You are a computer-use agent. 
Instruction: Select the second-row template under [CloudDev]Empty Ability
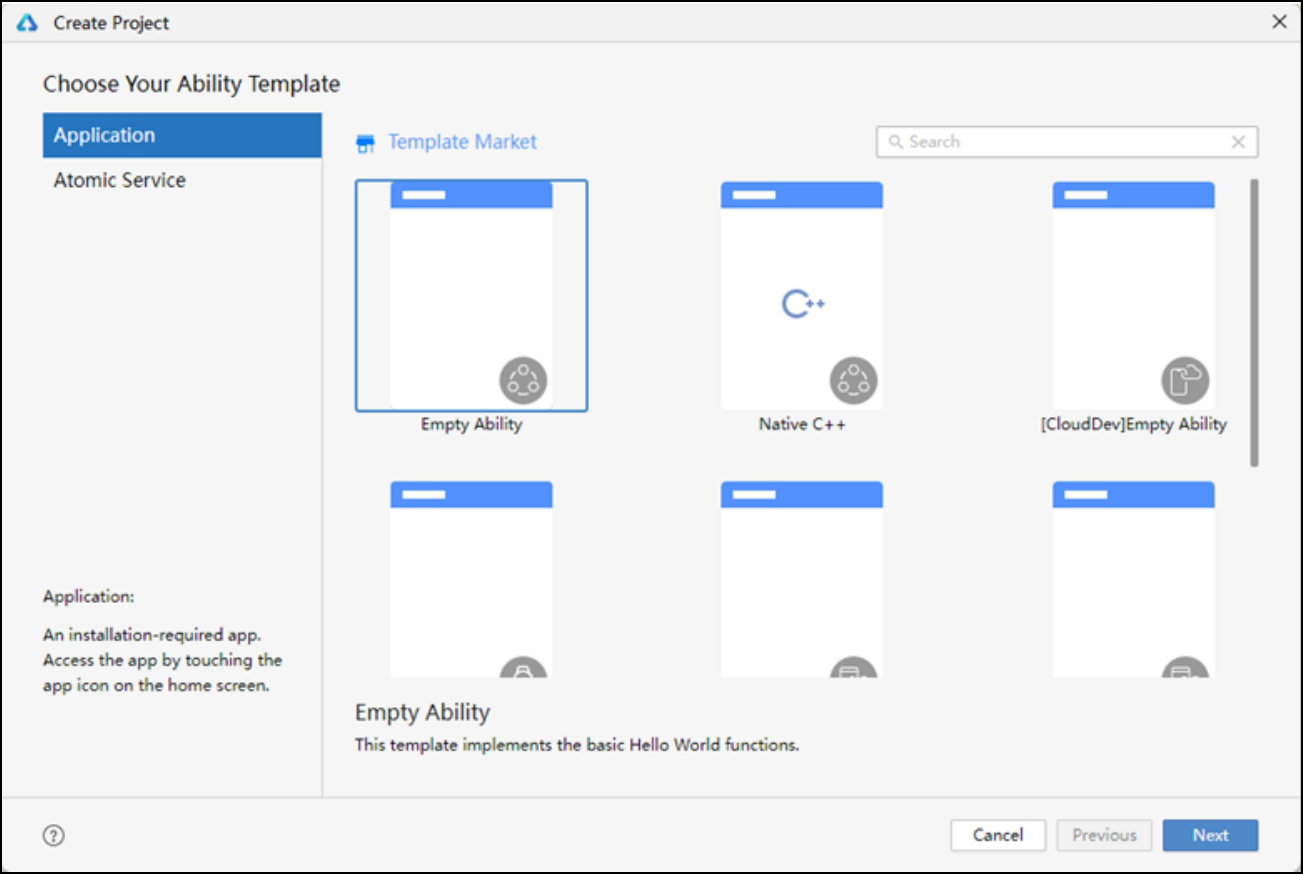tap(1133, 579)
